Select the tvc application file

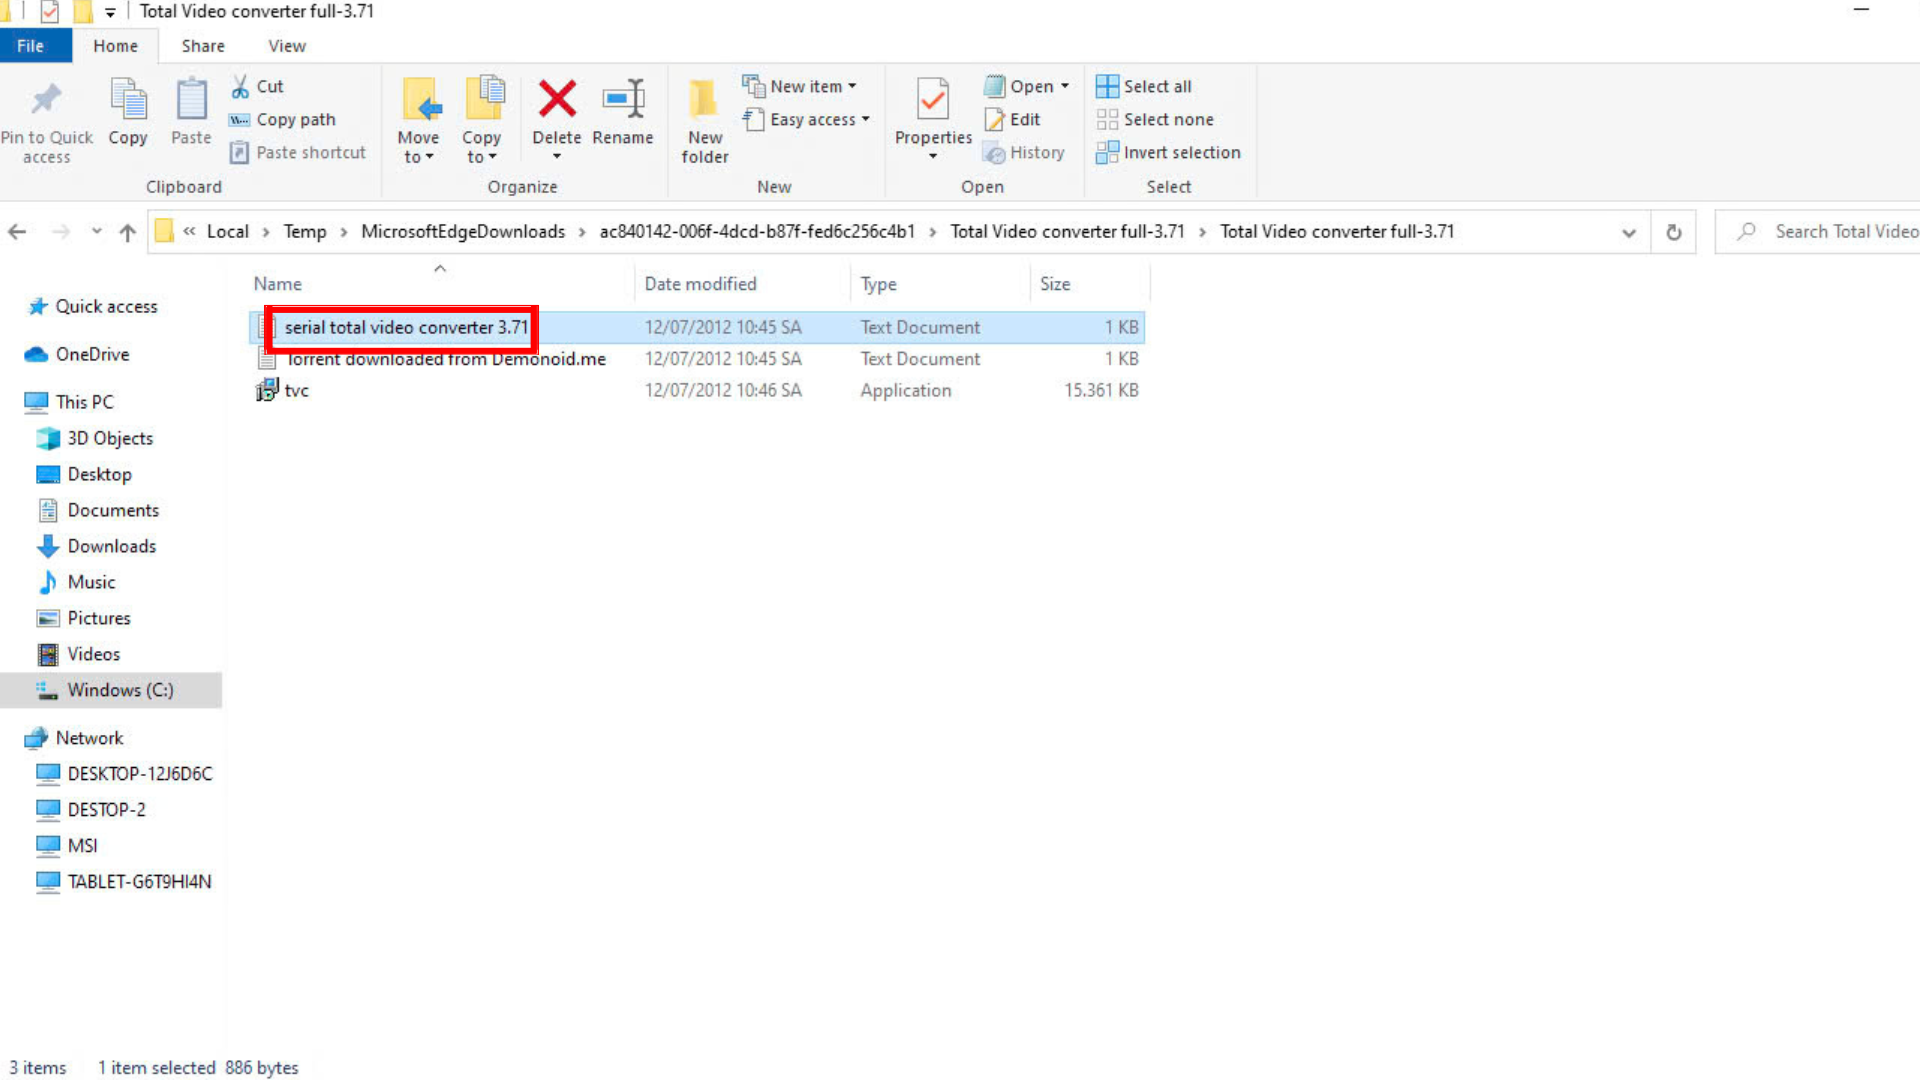[x=297, y=391]
